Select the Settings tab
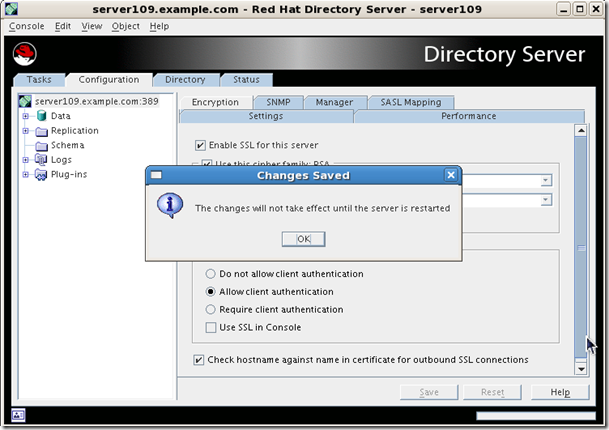The image size is (609, 430). [266, 116]
